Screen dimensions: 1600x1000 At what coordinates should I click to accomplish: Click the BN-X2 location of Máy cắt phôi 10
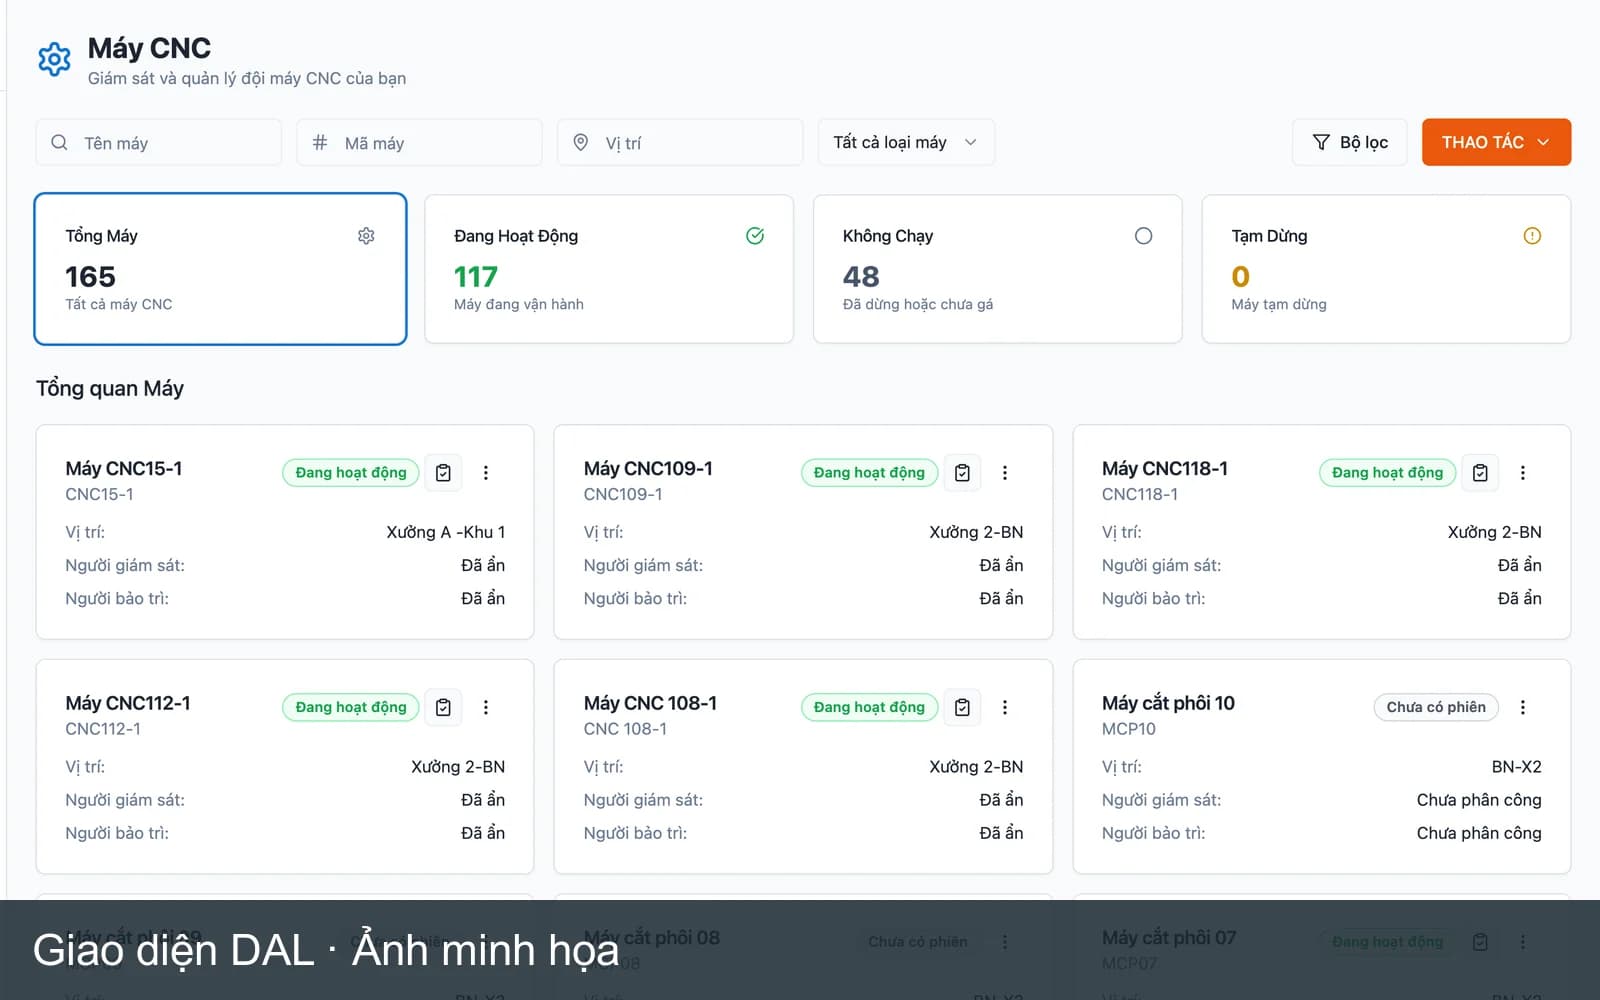coord(1516,768)
